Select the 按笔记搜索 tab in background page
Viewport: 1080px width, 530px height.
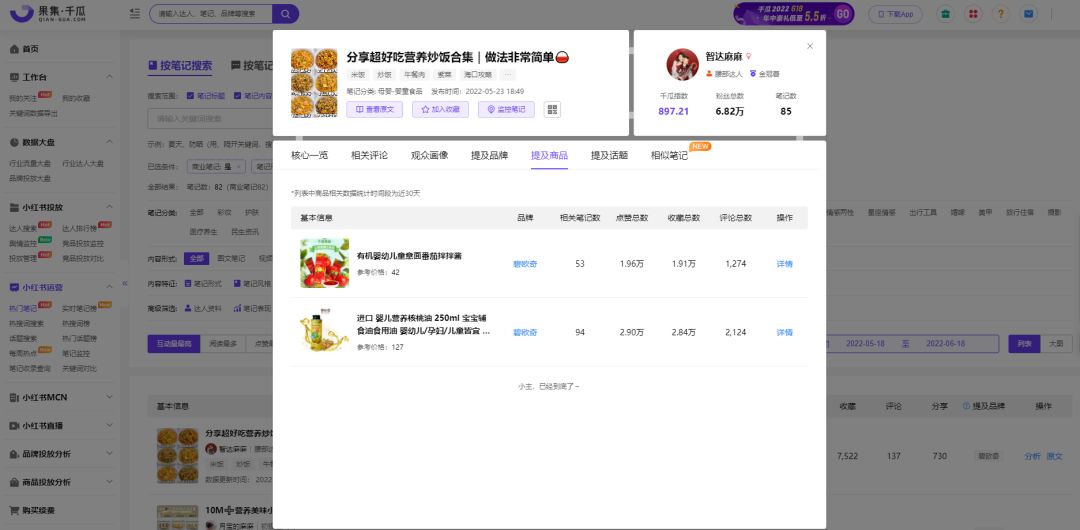pos(180,66)
